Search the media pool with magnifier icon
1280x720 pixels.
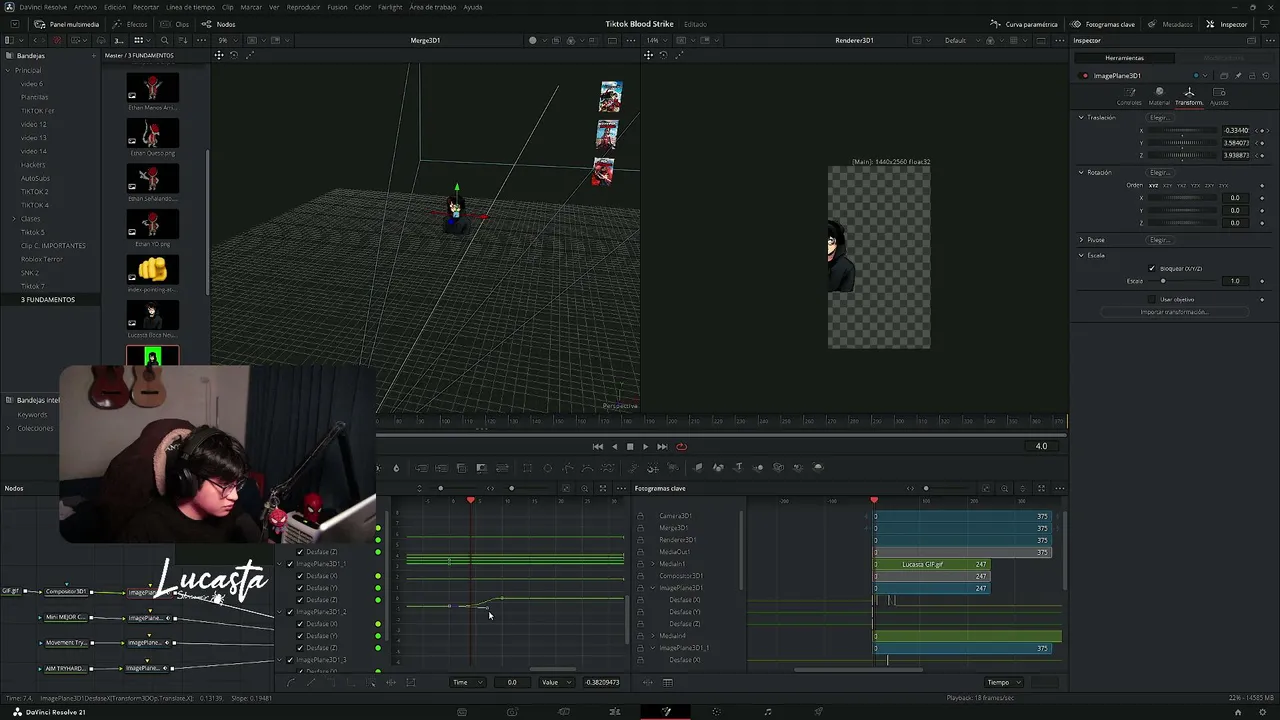point(163,40)
